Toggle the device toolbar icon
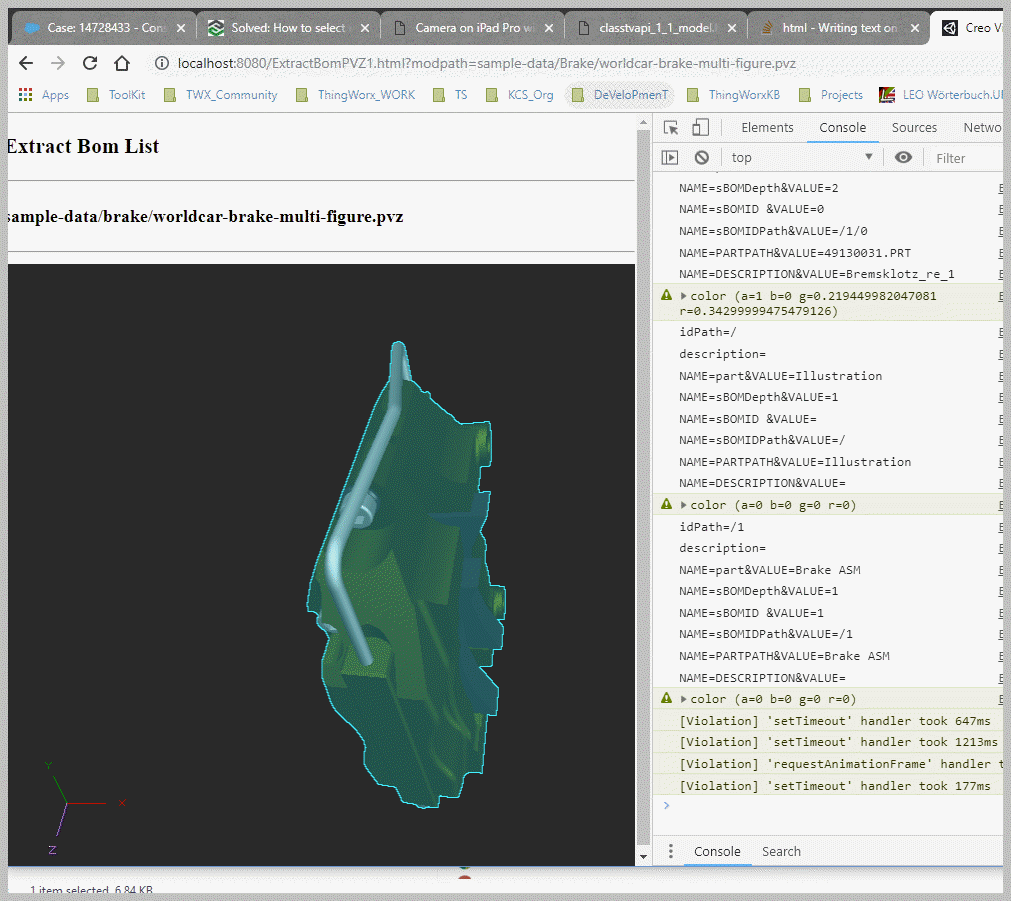The height and width of the screenshot is (901, 1011). tap(700, 127)
